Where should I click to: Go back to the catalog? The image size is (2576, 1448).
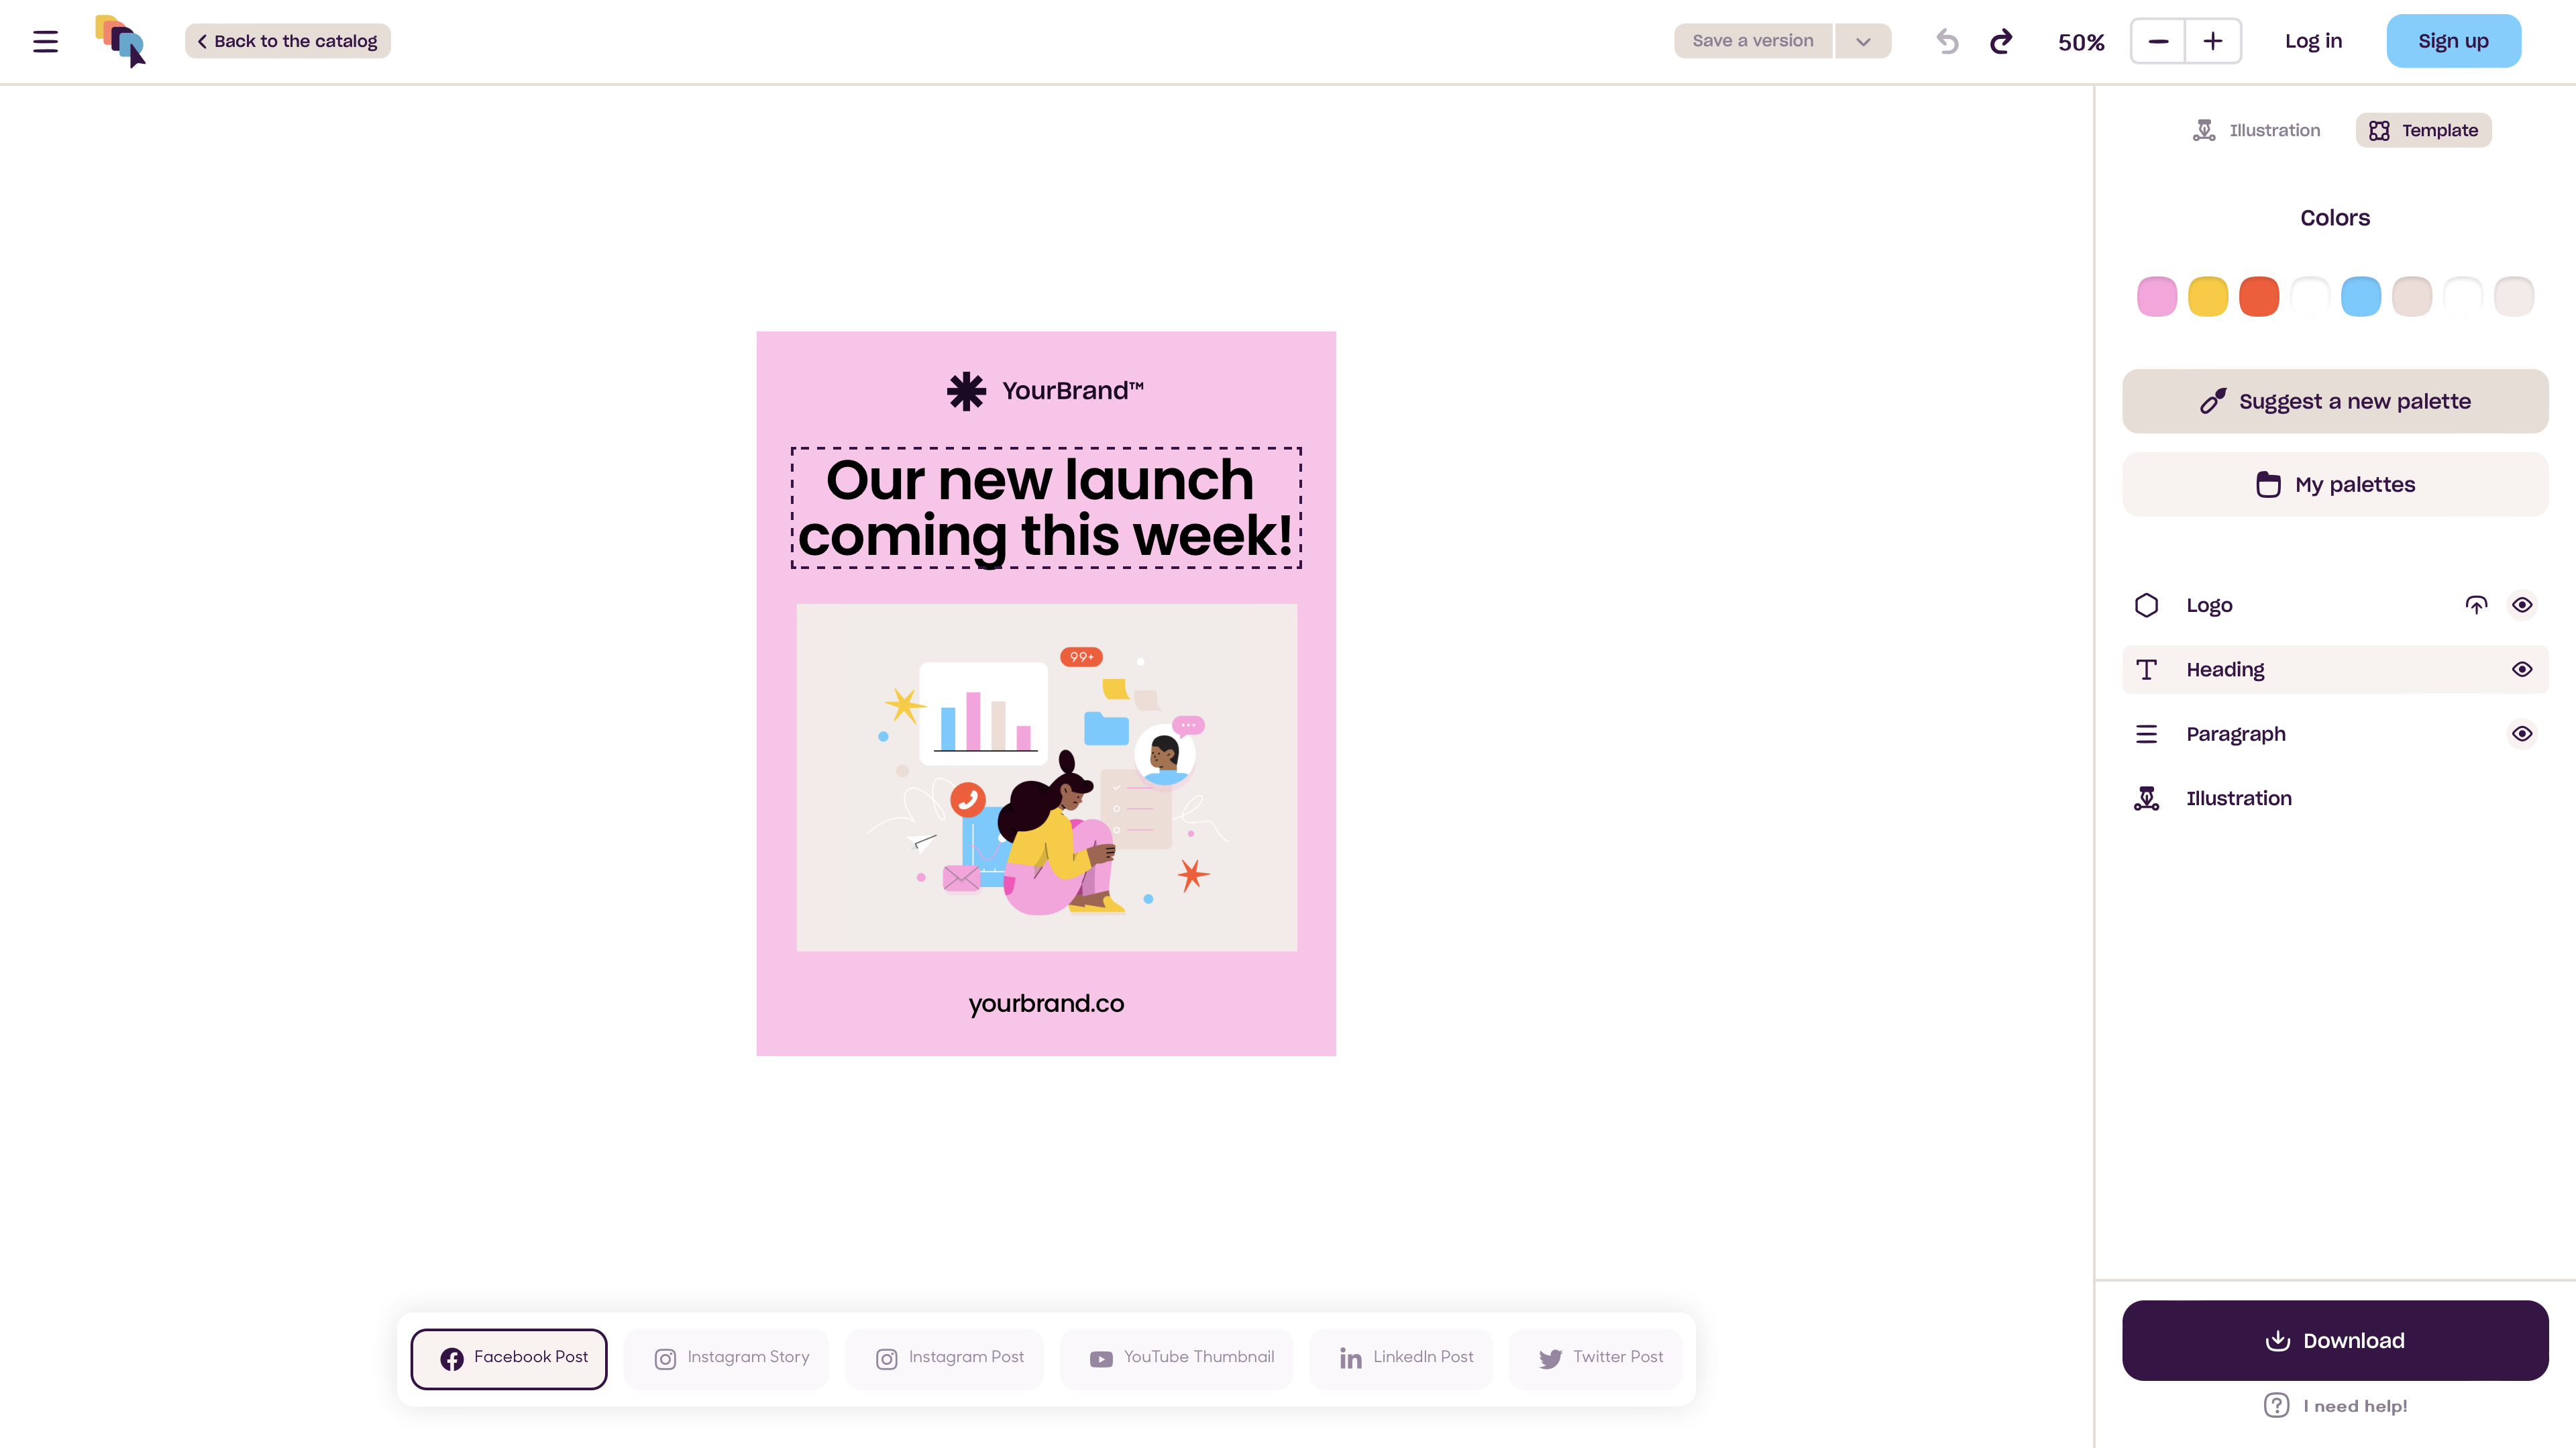click(x=288, y=41)
